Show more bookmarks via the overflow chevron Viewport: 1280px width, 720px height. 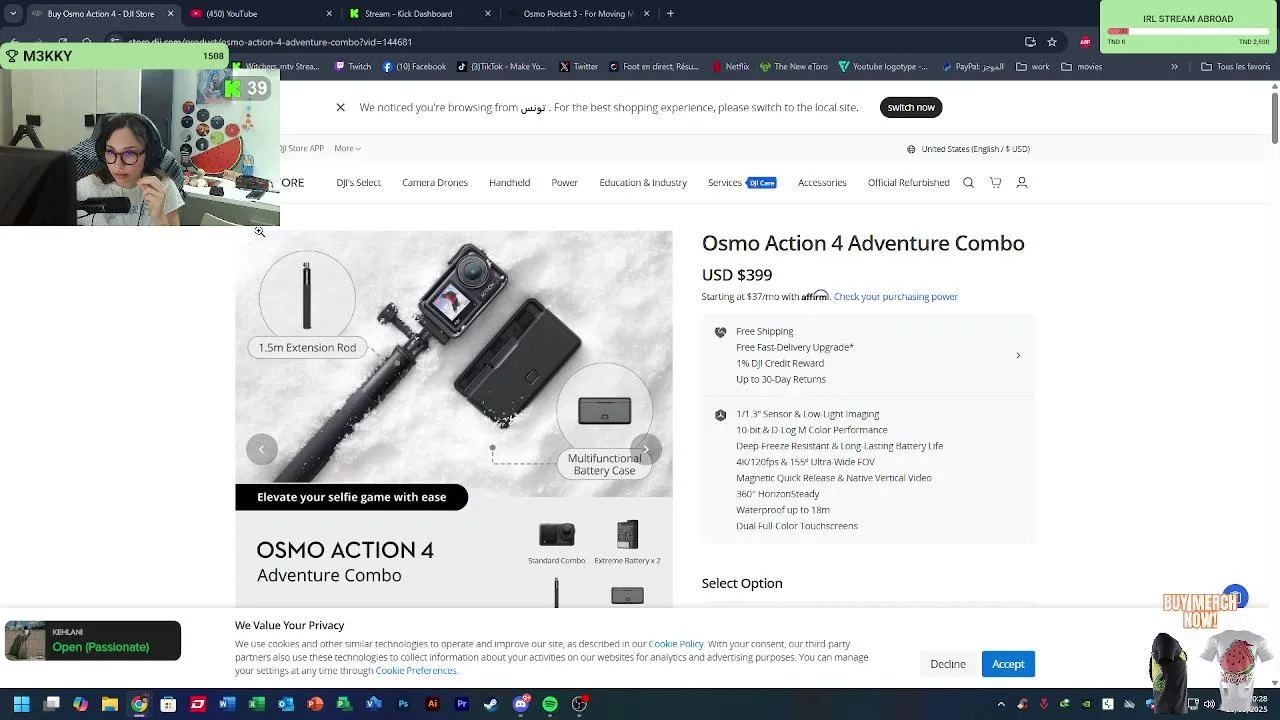1174,67
